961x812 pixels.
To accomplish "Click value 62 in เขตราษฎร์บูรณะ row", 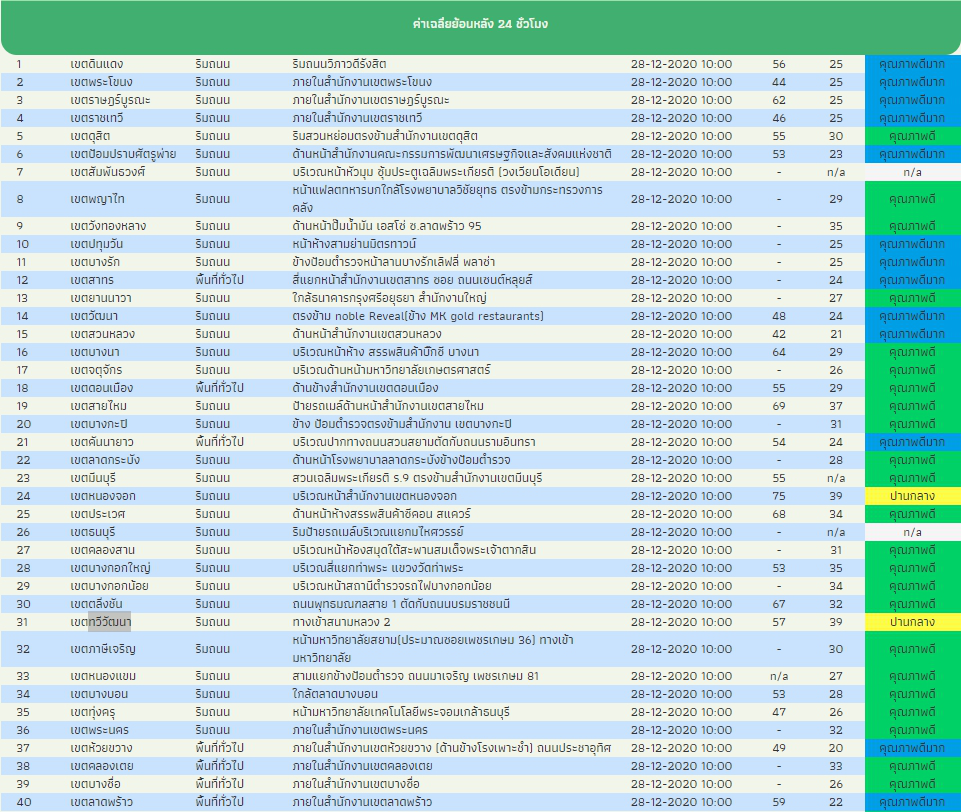I will coord(778,100).
